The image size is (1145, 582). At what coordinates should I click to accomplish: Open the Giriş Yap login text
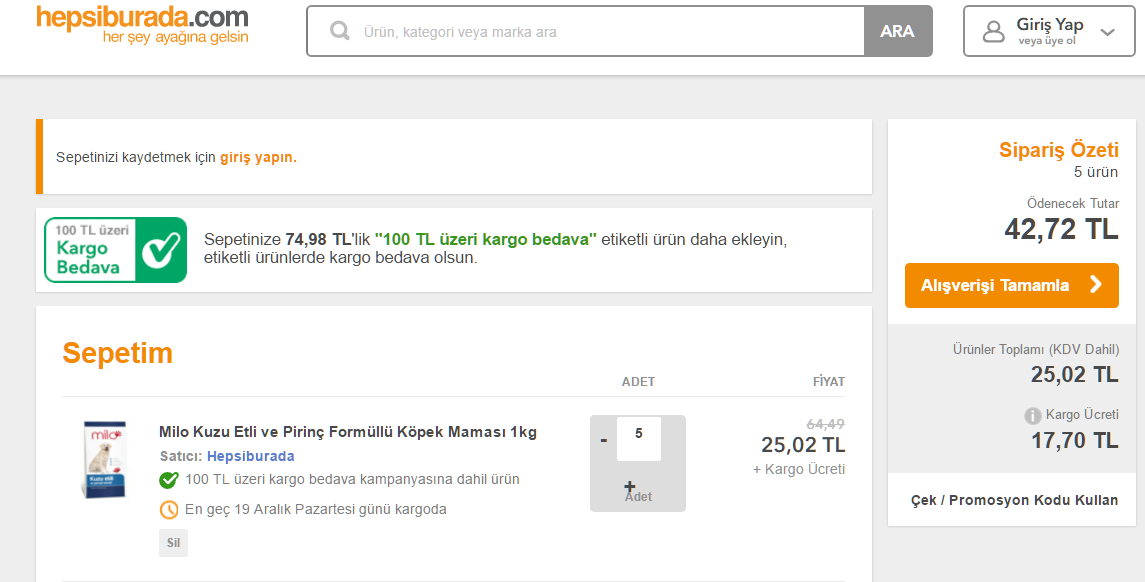pos(1049,24)
